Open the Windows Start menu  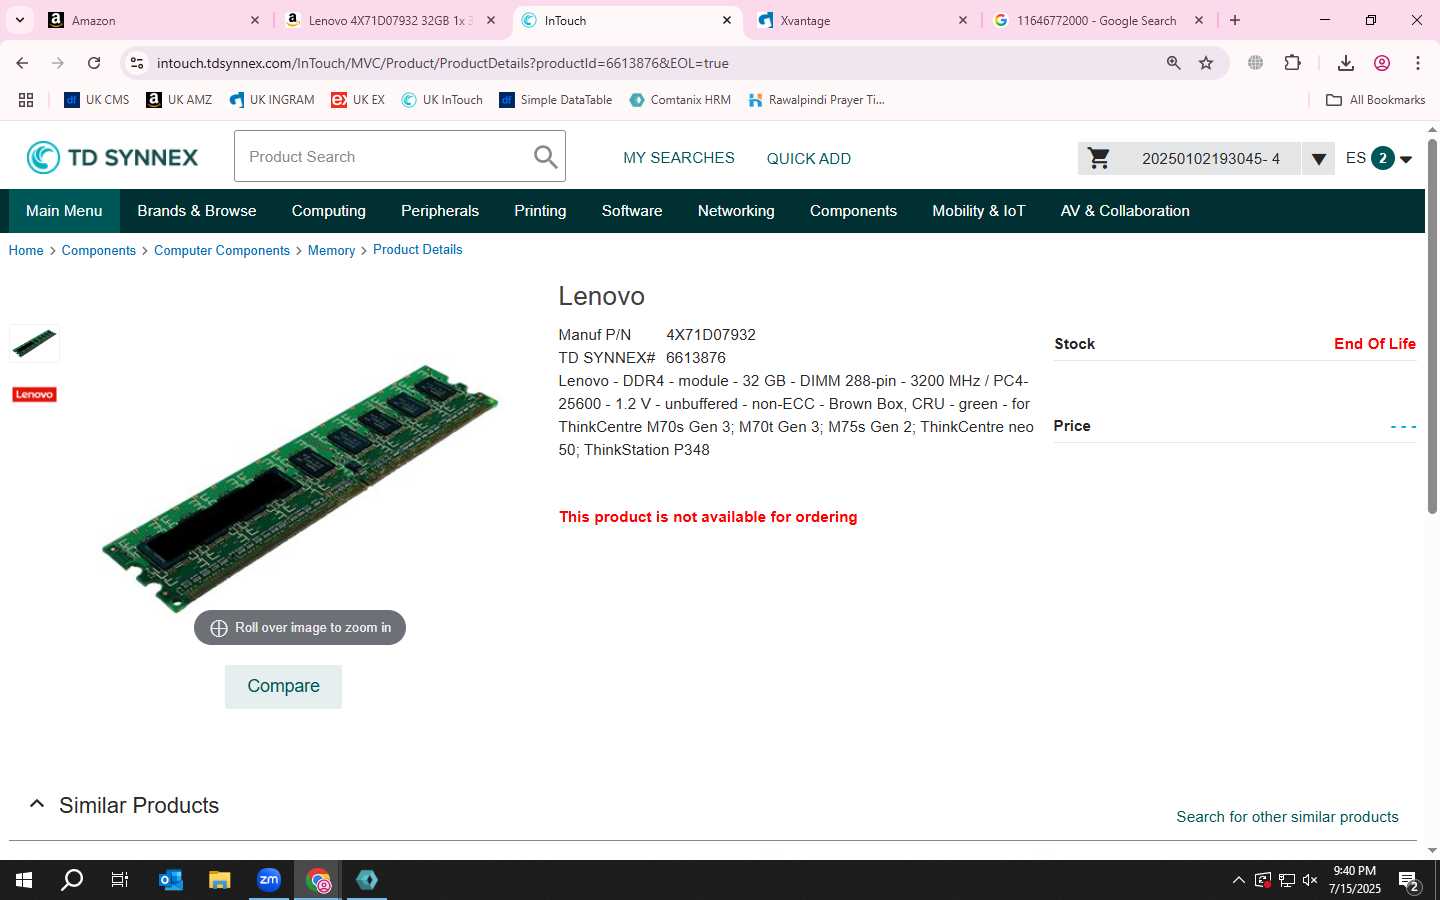pyautogui.click(x=24, y=880)
